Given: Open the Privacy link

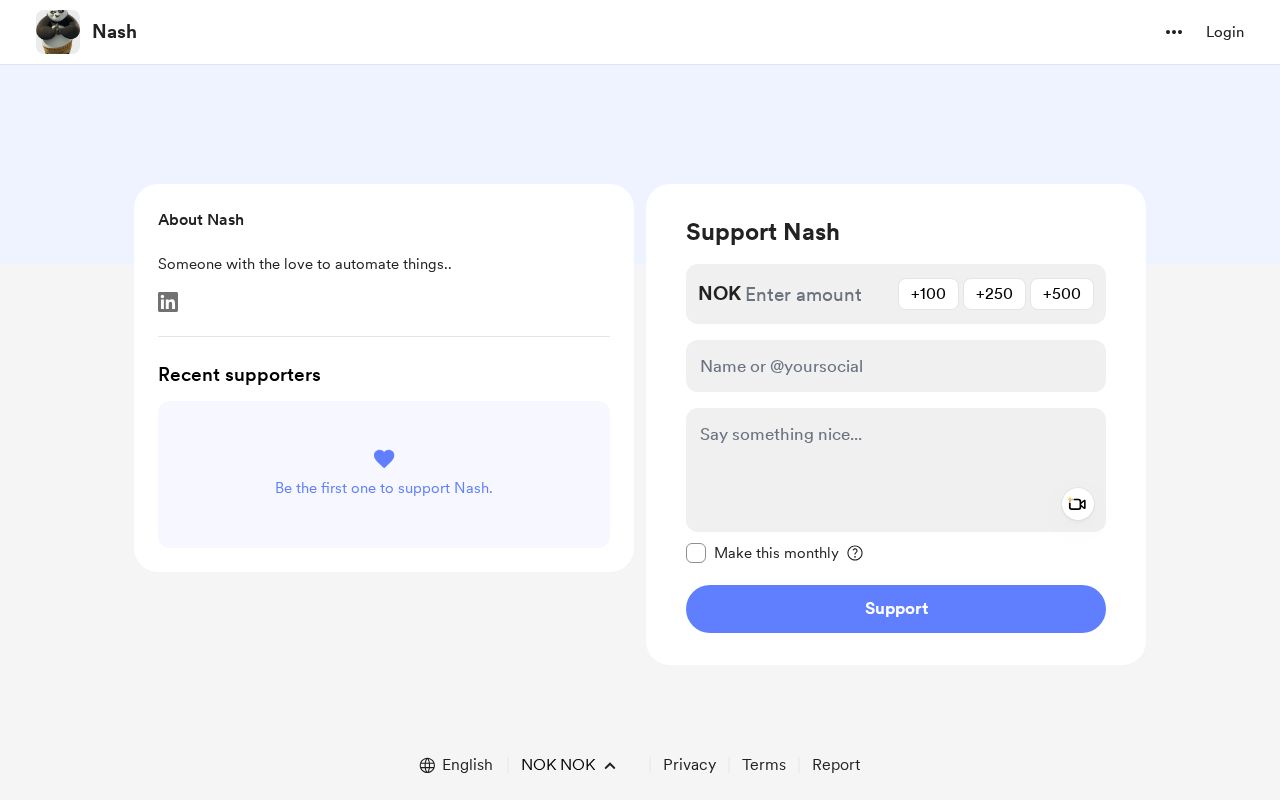Looking at the screenshot, I should coord(689,765).
